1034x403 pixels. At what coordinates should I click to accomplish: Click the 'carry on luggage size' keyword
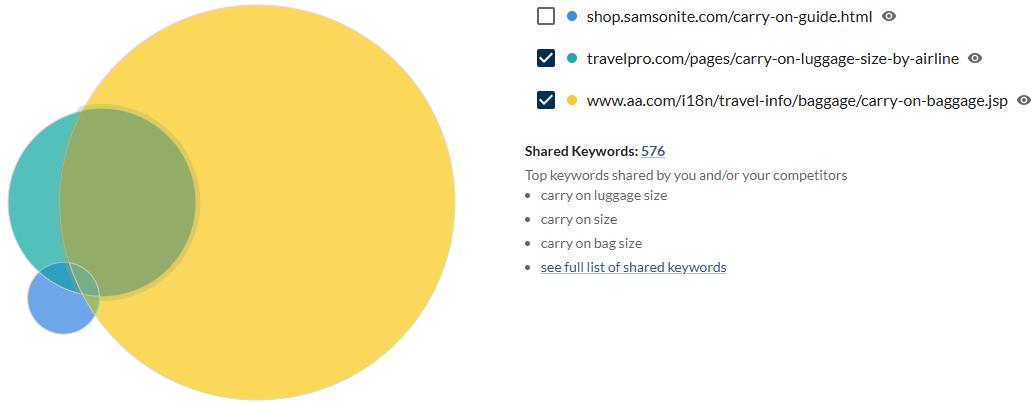pyautogui.click(x=604, y=195)
